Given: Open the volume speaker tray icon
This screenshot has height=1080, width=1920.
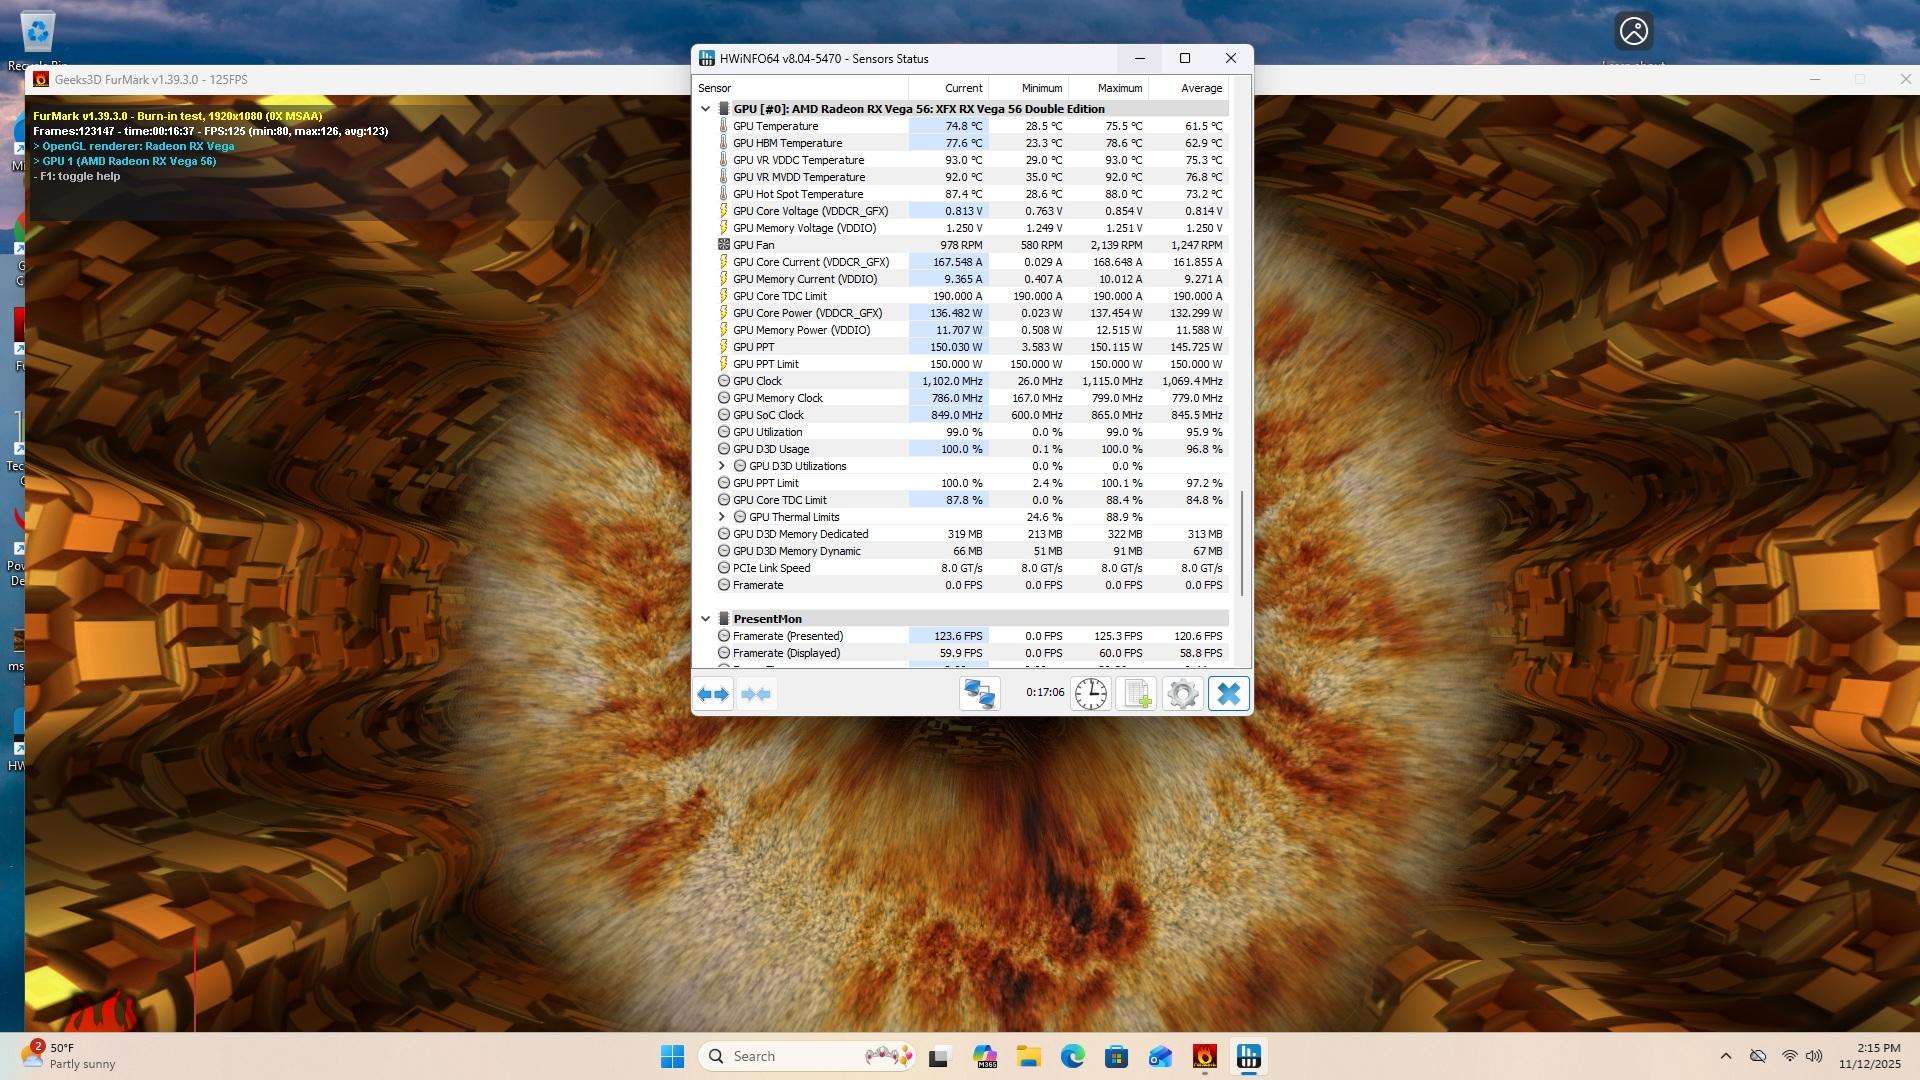Looking at the screenshot, I should tap(1814, 1056).
